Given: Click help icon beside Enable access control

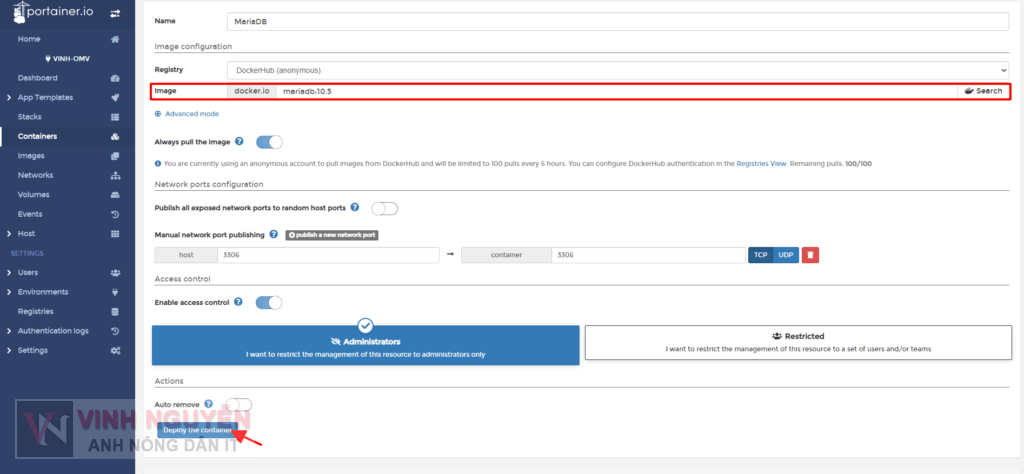Looking at the screenshot, I should (239, 301).
